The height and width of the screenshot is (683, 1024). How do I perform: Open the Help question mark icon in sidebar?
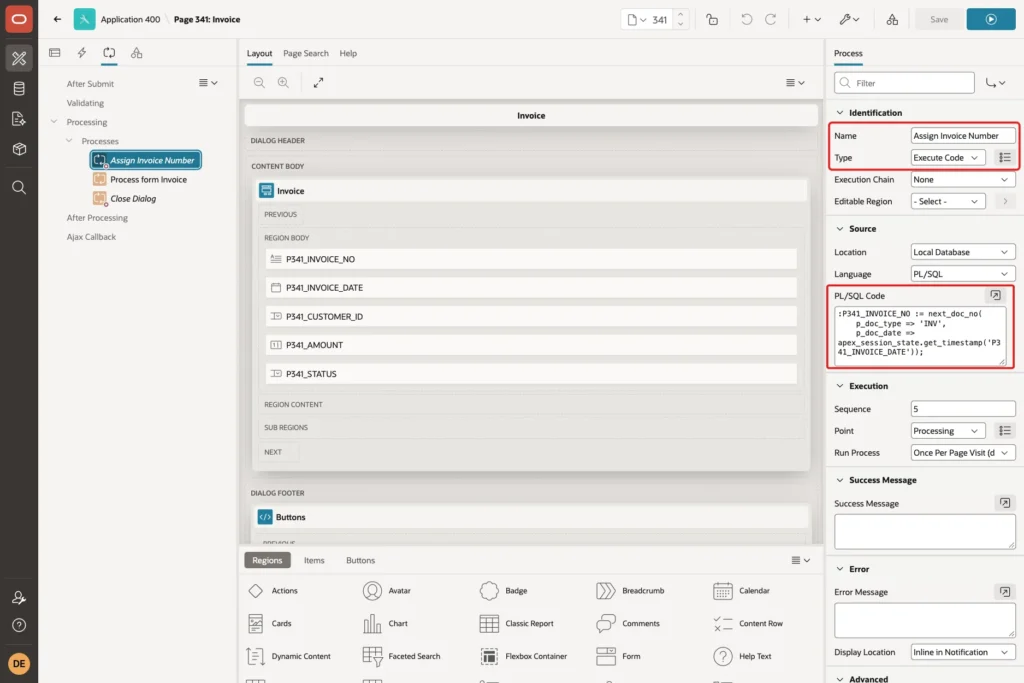point(19,626)
